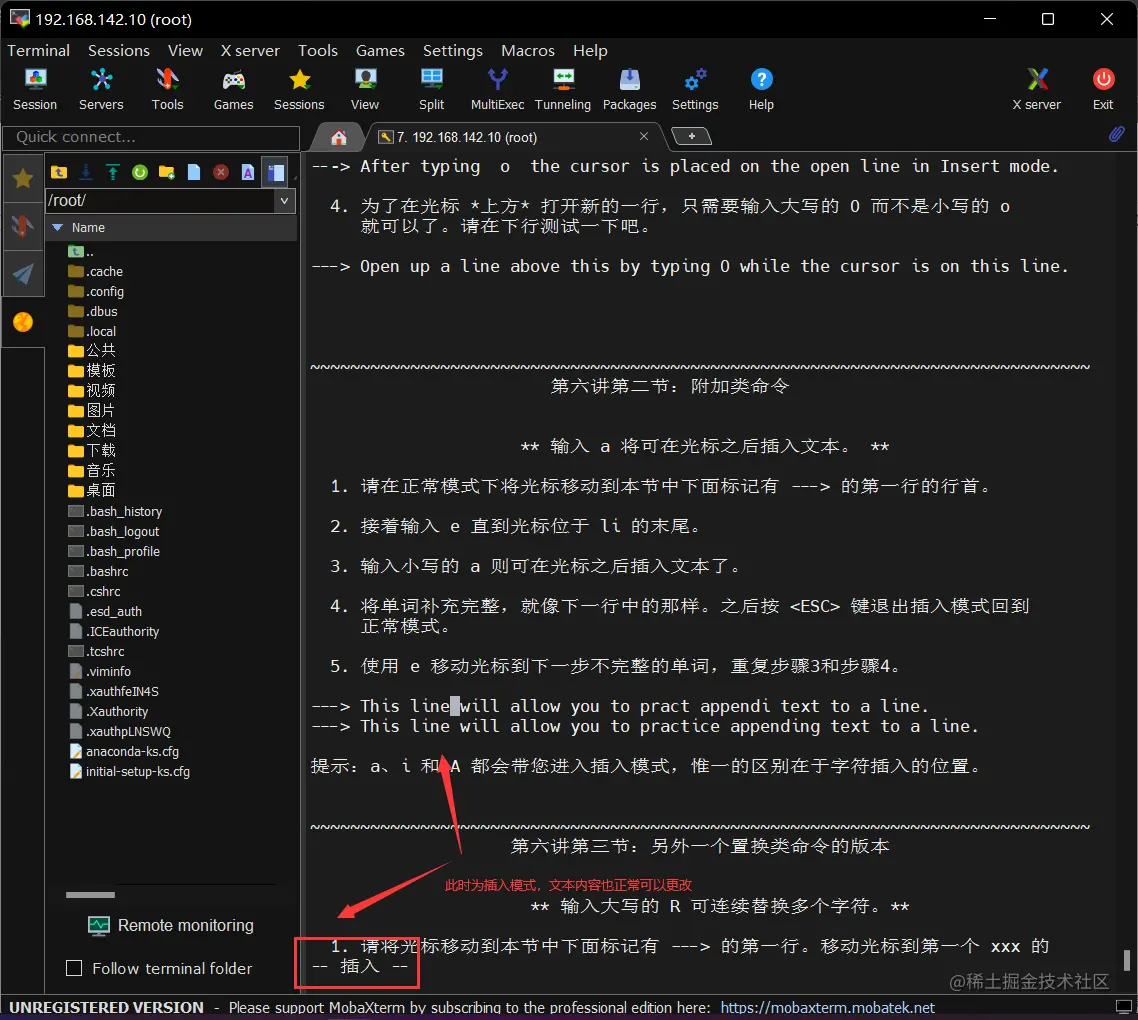1138x1020 pixels.
Task: Select the .Xauthority file
Action: pyautogui.click(x=108, y=711)
